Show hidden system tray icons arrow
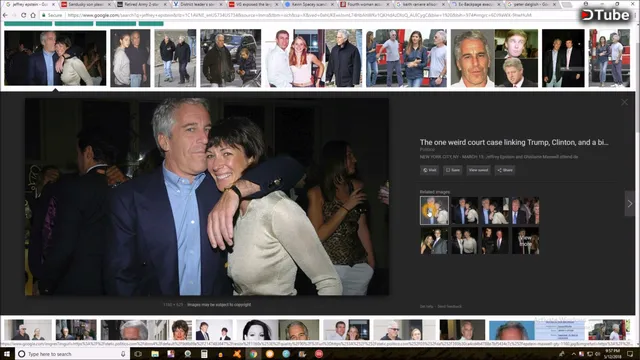This screenshot has height=360, width=640. 573,354
